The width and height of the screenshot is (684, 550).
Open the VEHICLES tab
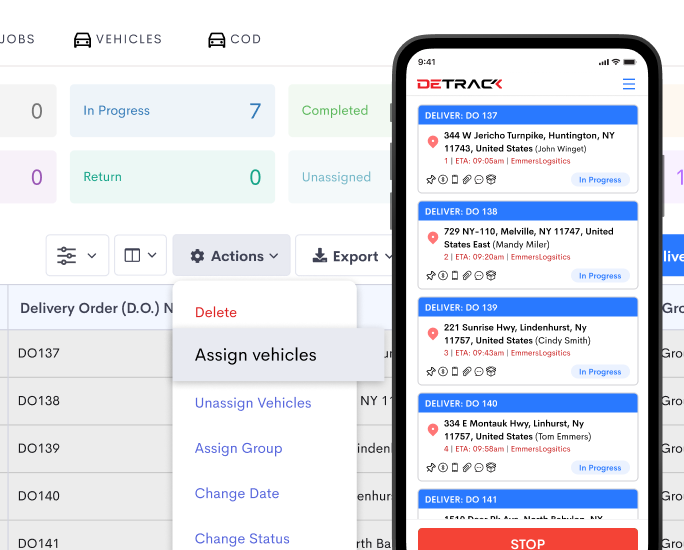coord(118,39)
